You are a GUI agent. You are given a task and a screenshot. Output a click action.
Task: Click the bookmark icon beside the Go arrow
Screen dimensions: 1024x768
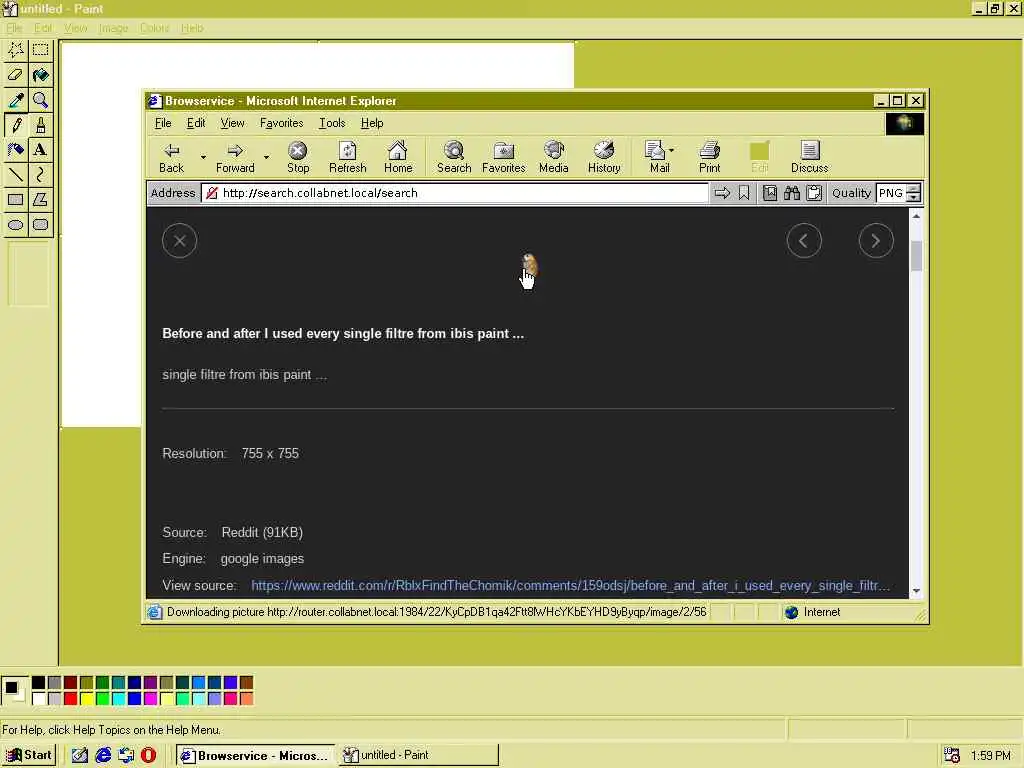point(744,193)
